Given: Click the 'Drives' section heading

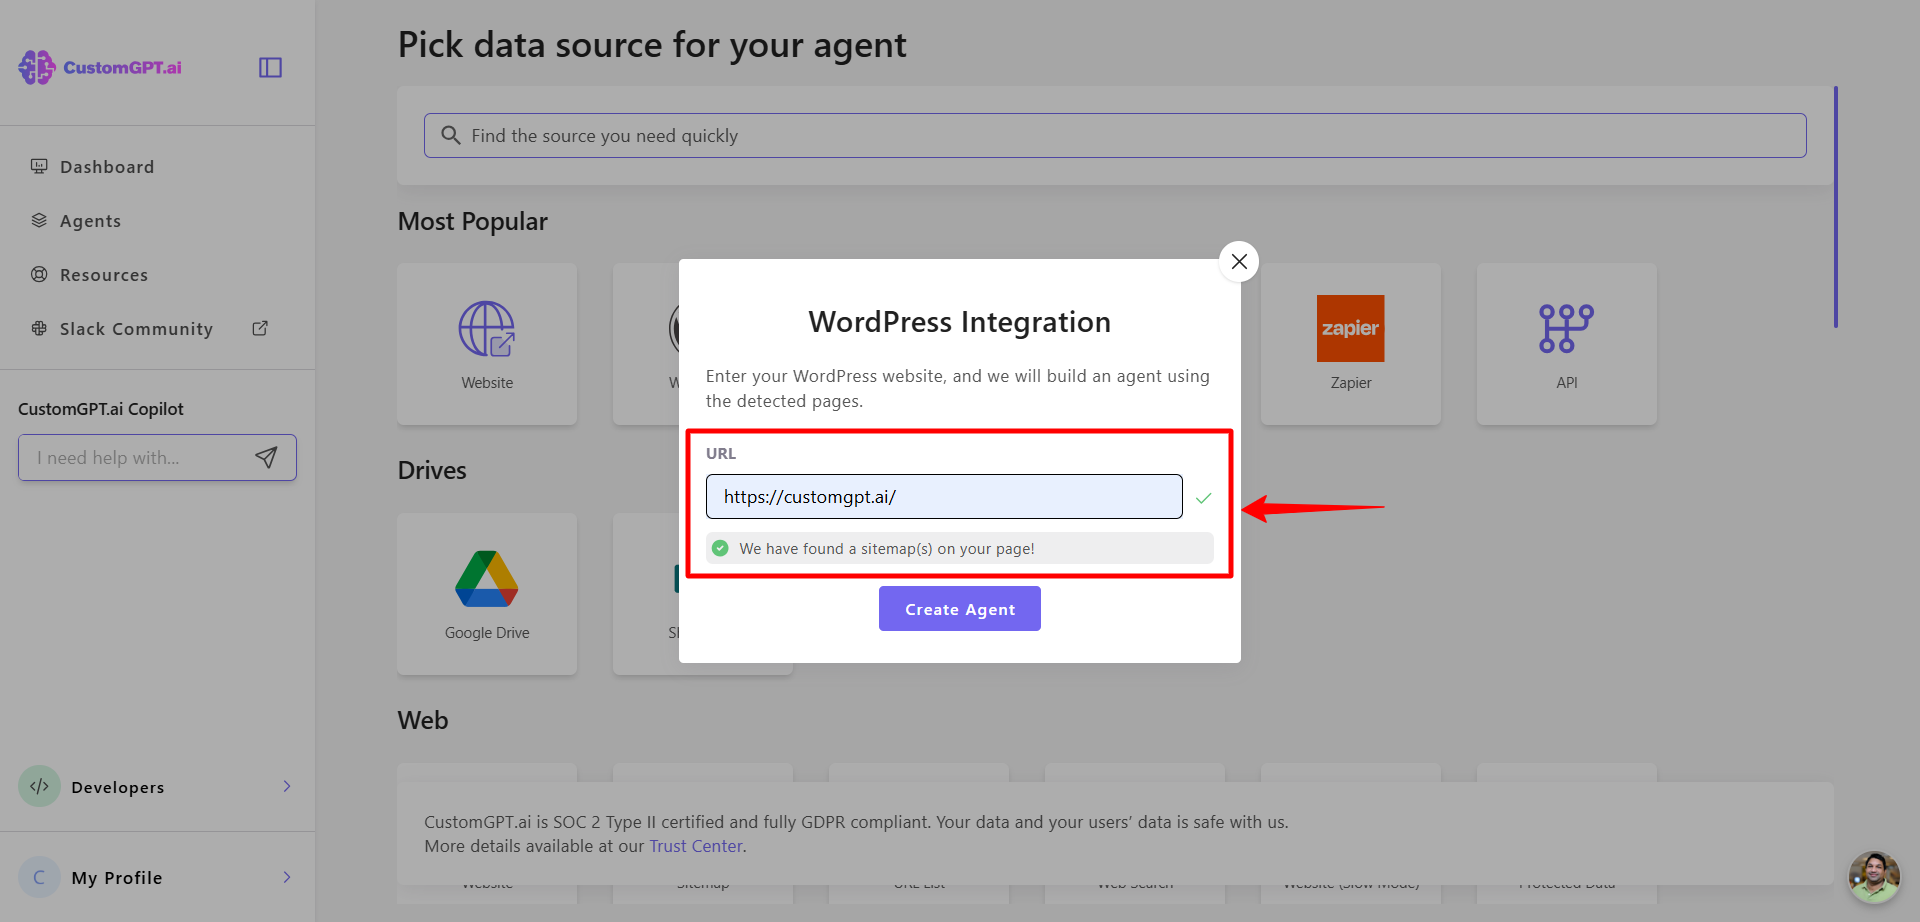Looking at the screenshot, I should (x=432, y=470).
